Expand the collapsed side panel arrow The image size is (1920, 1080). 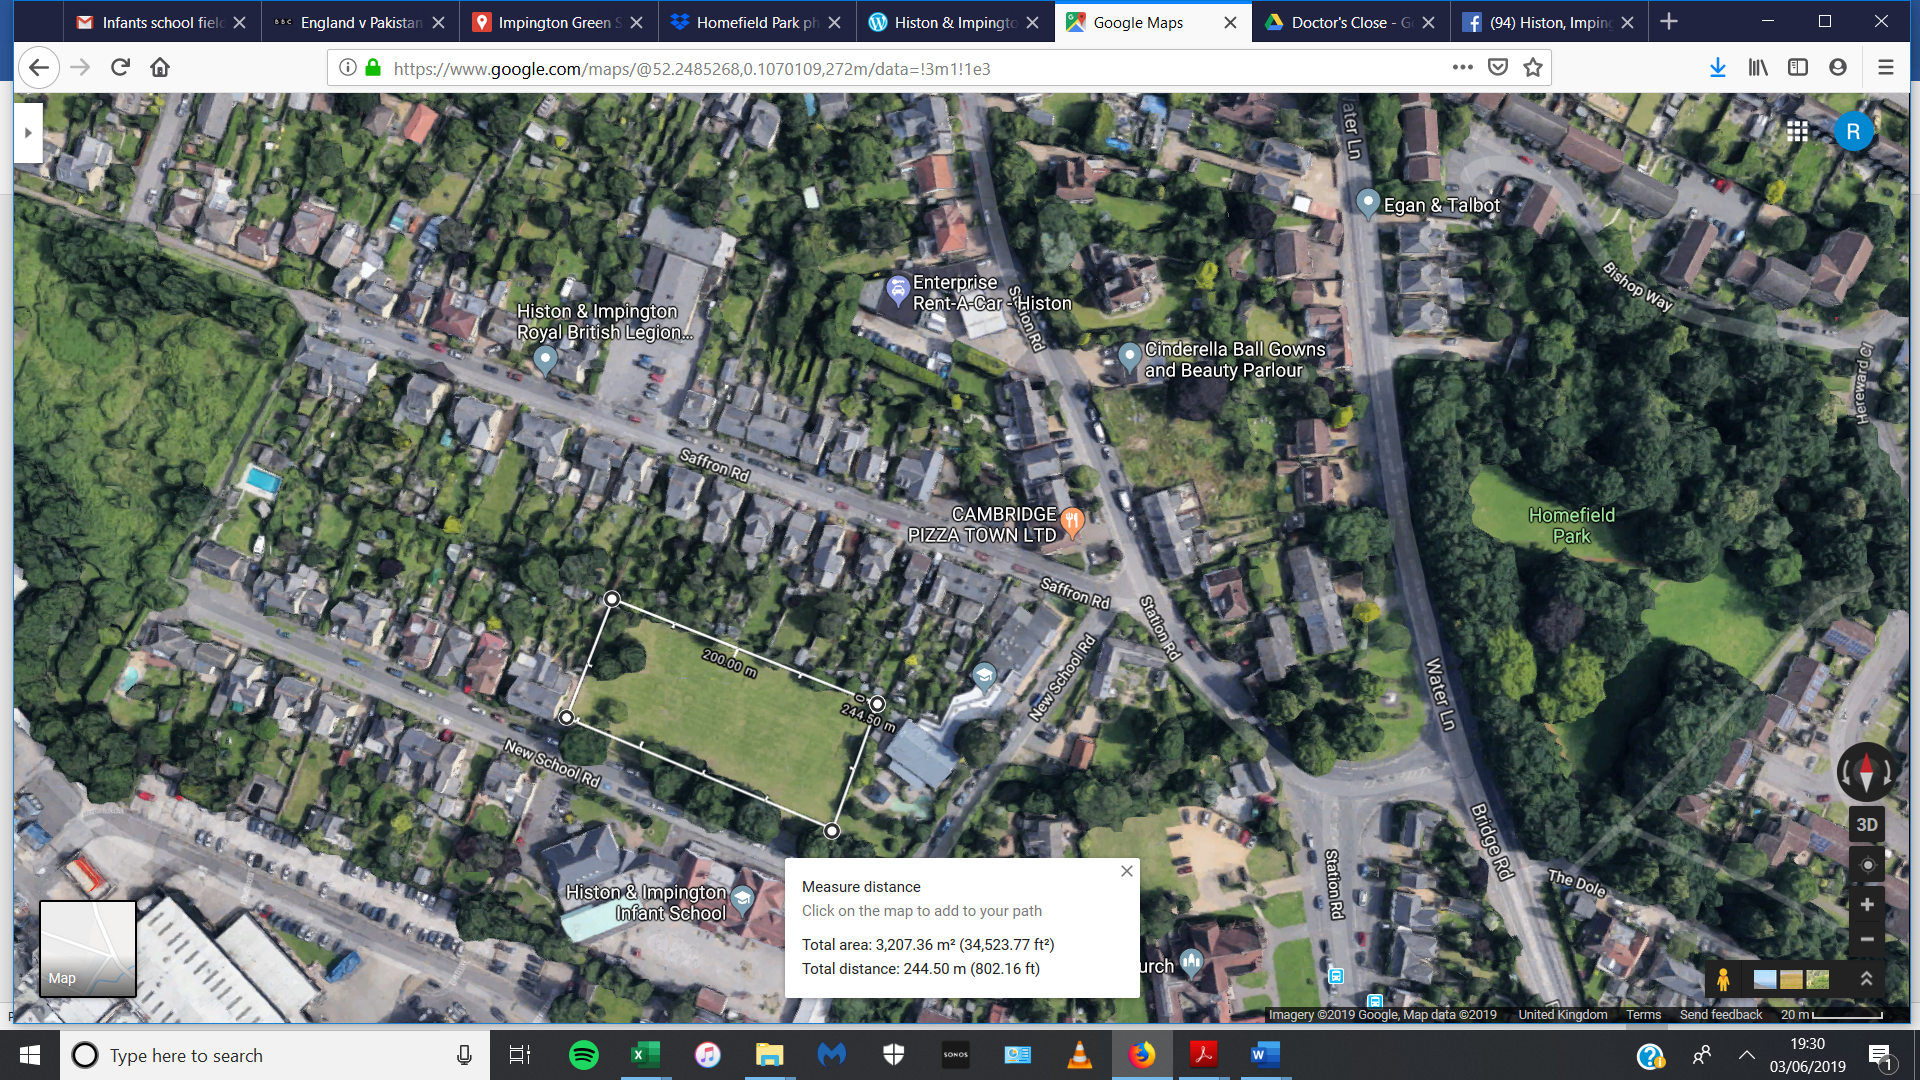(x=28, y=133)
